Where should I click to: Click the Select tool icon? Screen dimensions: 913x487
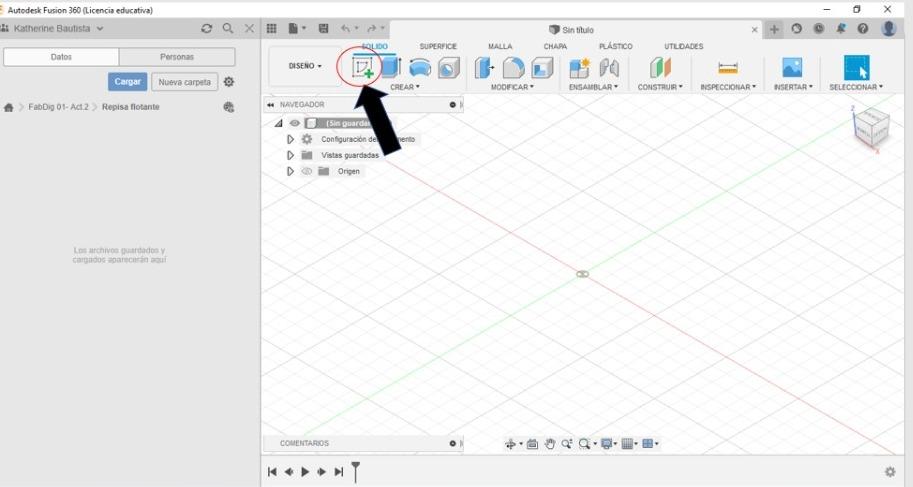click(857, 68)
